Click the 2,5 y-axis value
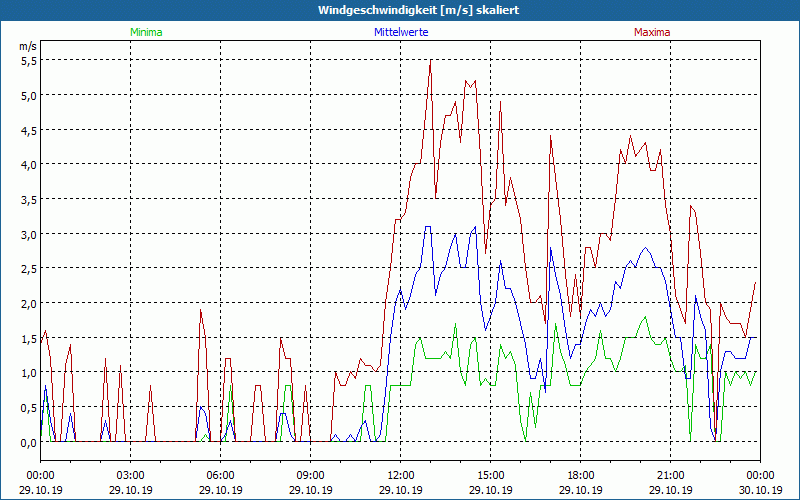 tap(29, 269)
